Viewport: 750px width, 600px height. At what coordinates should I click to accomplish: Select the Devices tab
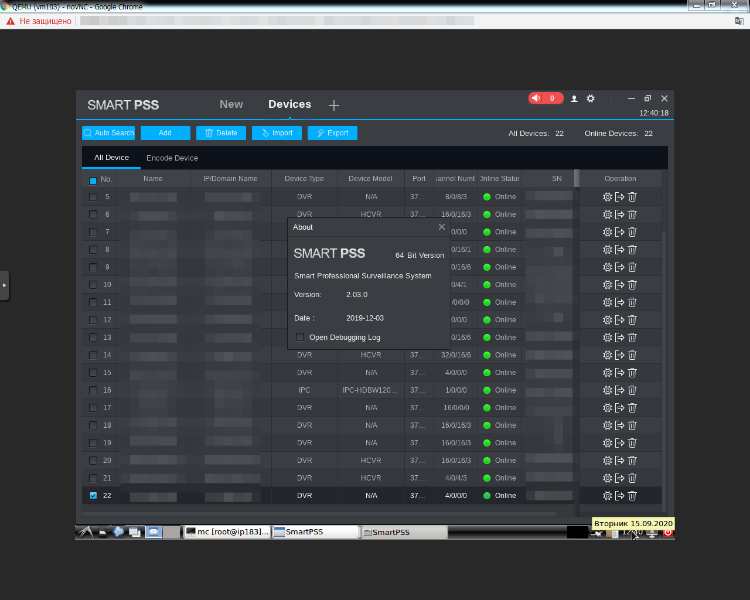click(x=289, y=104)
